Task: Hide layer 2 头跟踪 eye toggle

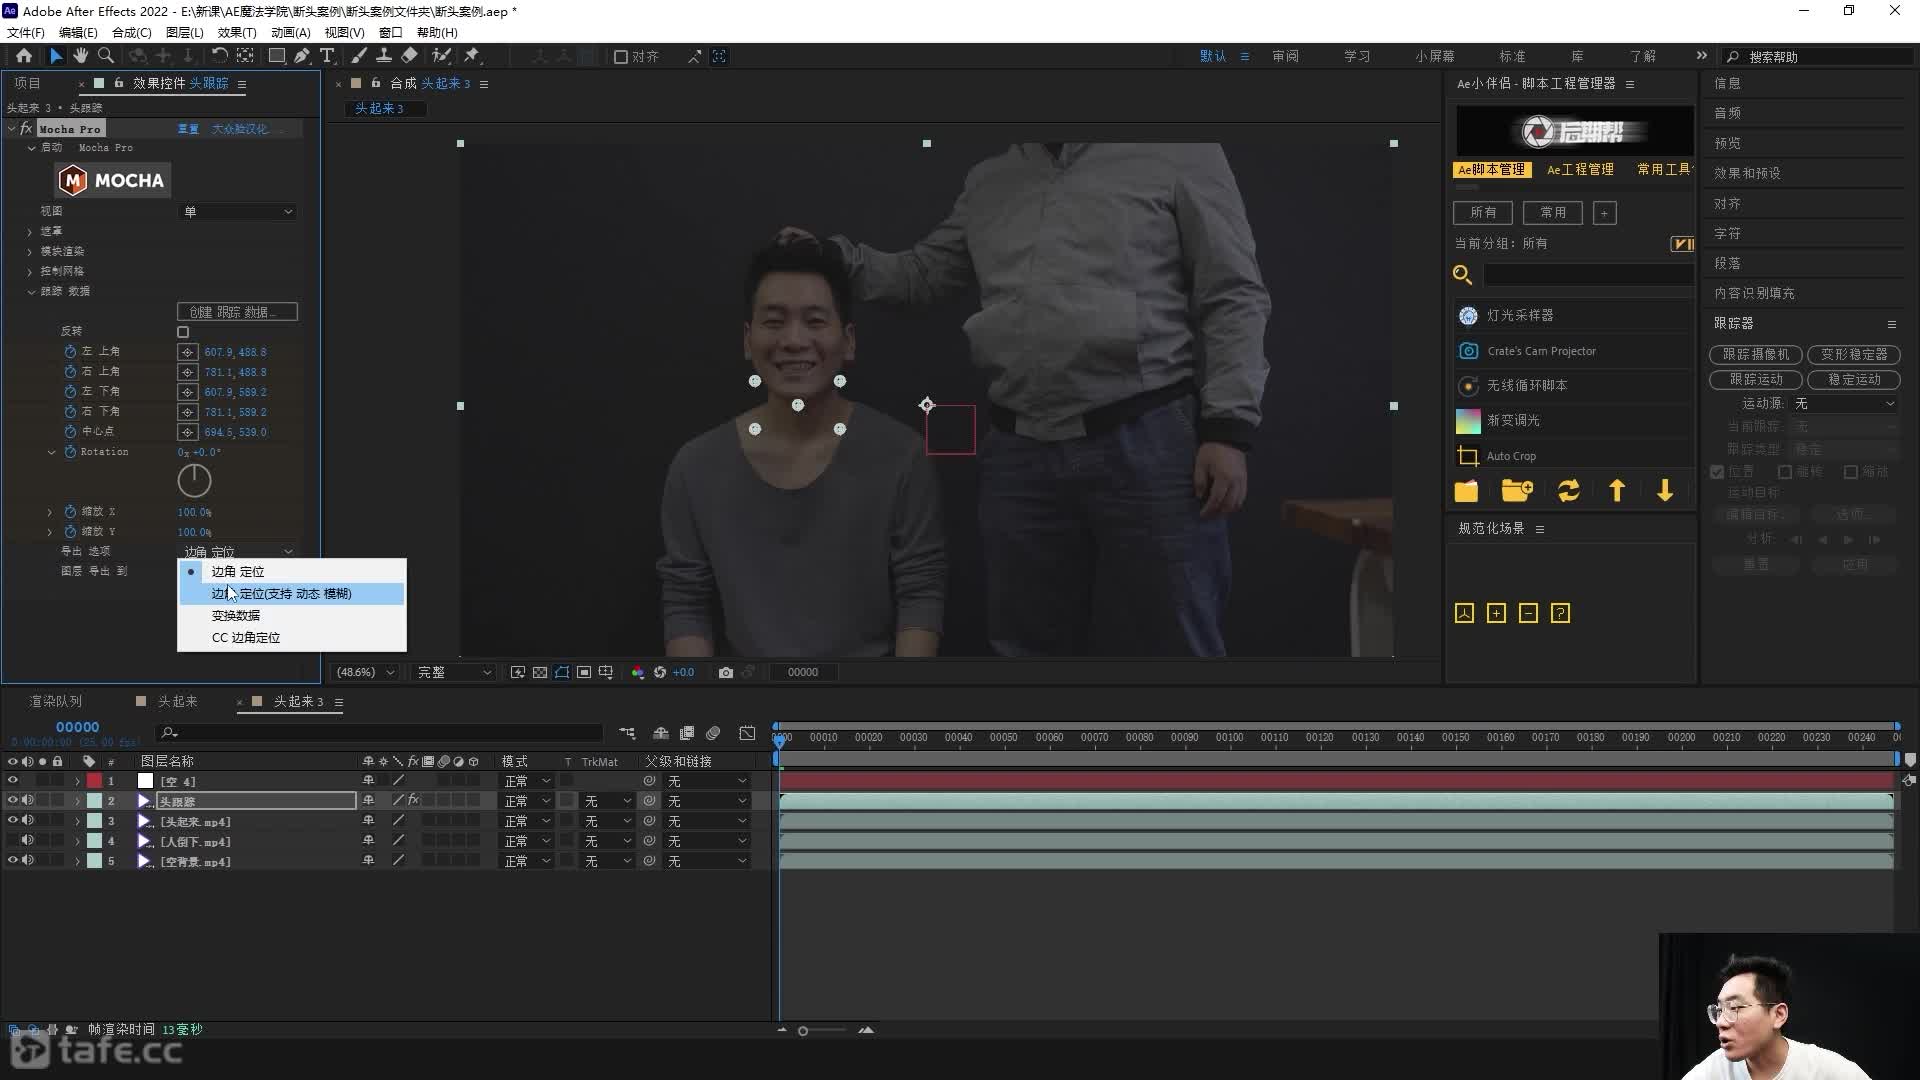Action: point(13,801)
